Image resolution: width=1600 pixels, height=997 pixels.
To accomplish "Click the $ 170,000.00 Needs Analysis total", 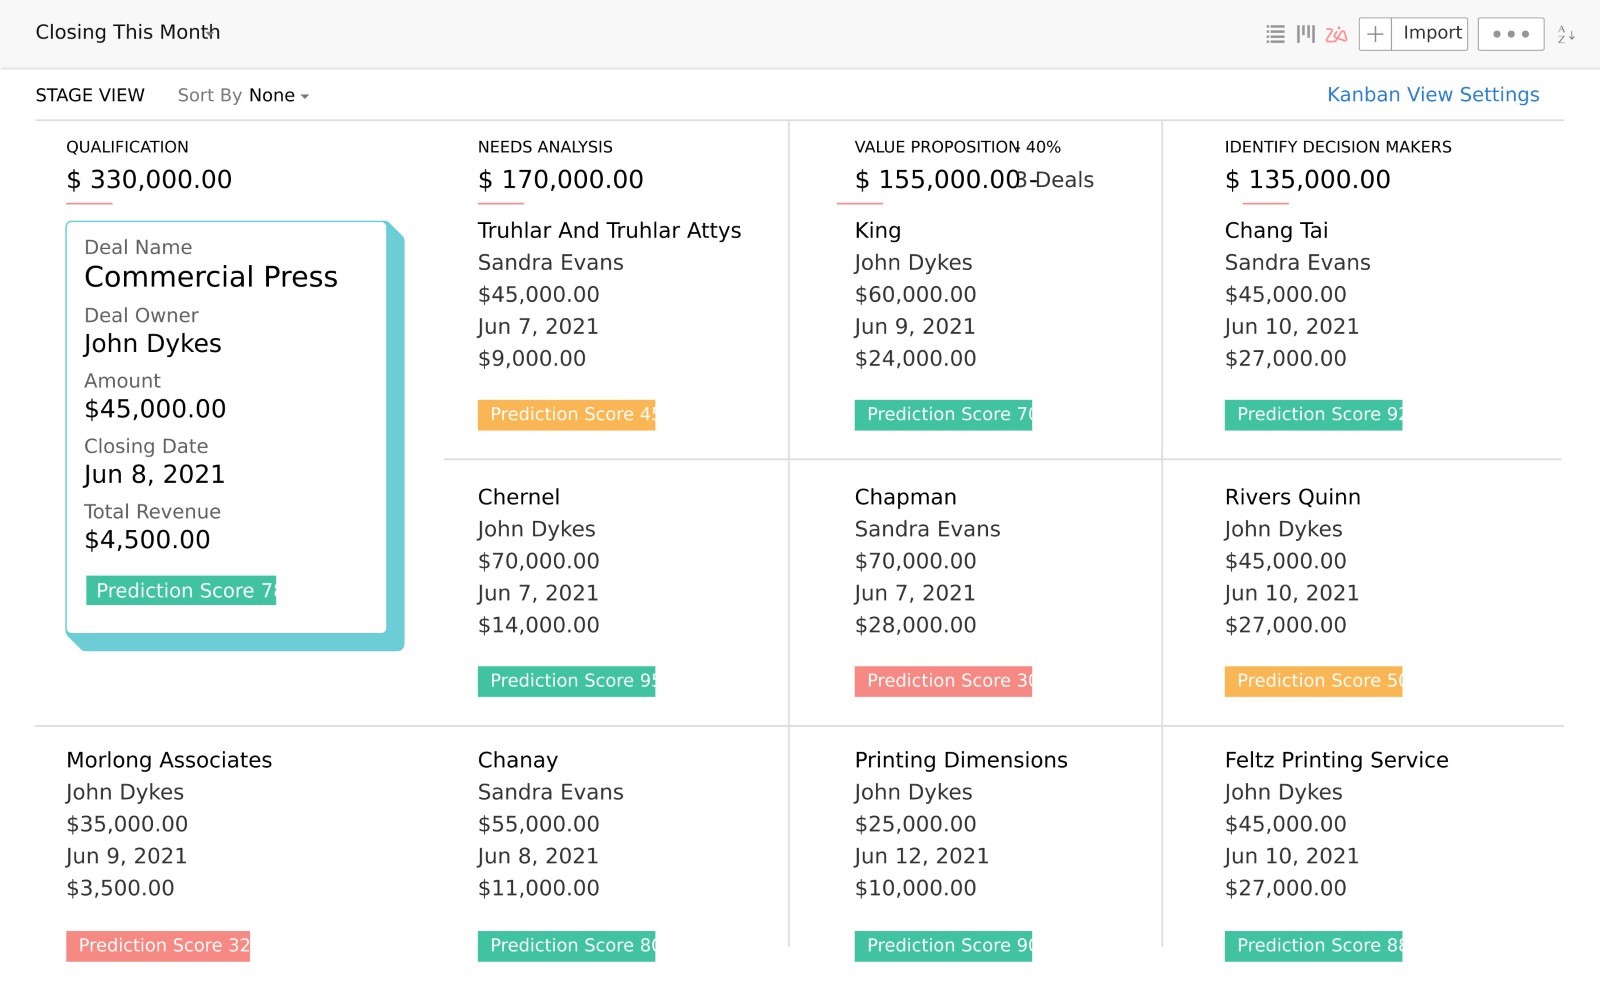I will [x=560, y=180].
